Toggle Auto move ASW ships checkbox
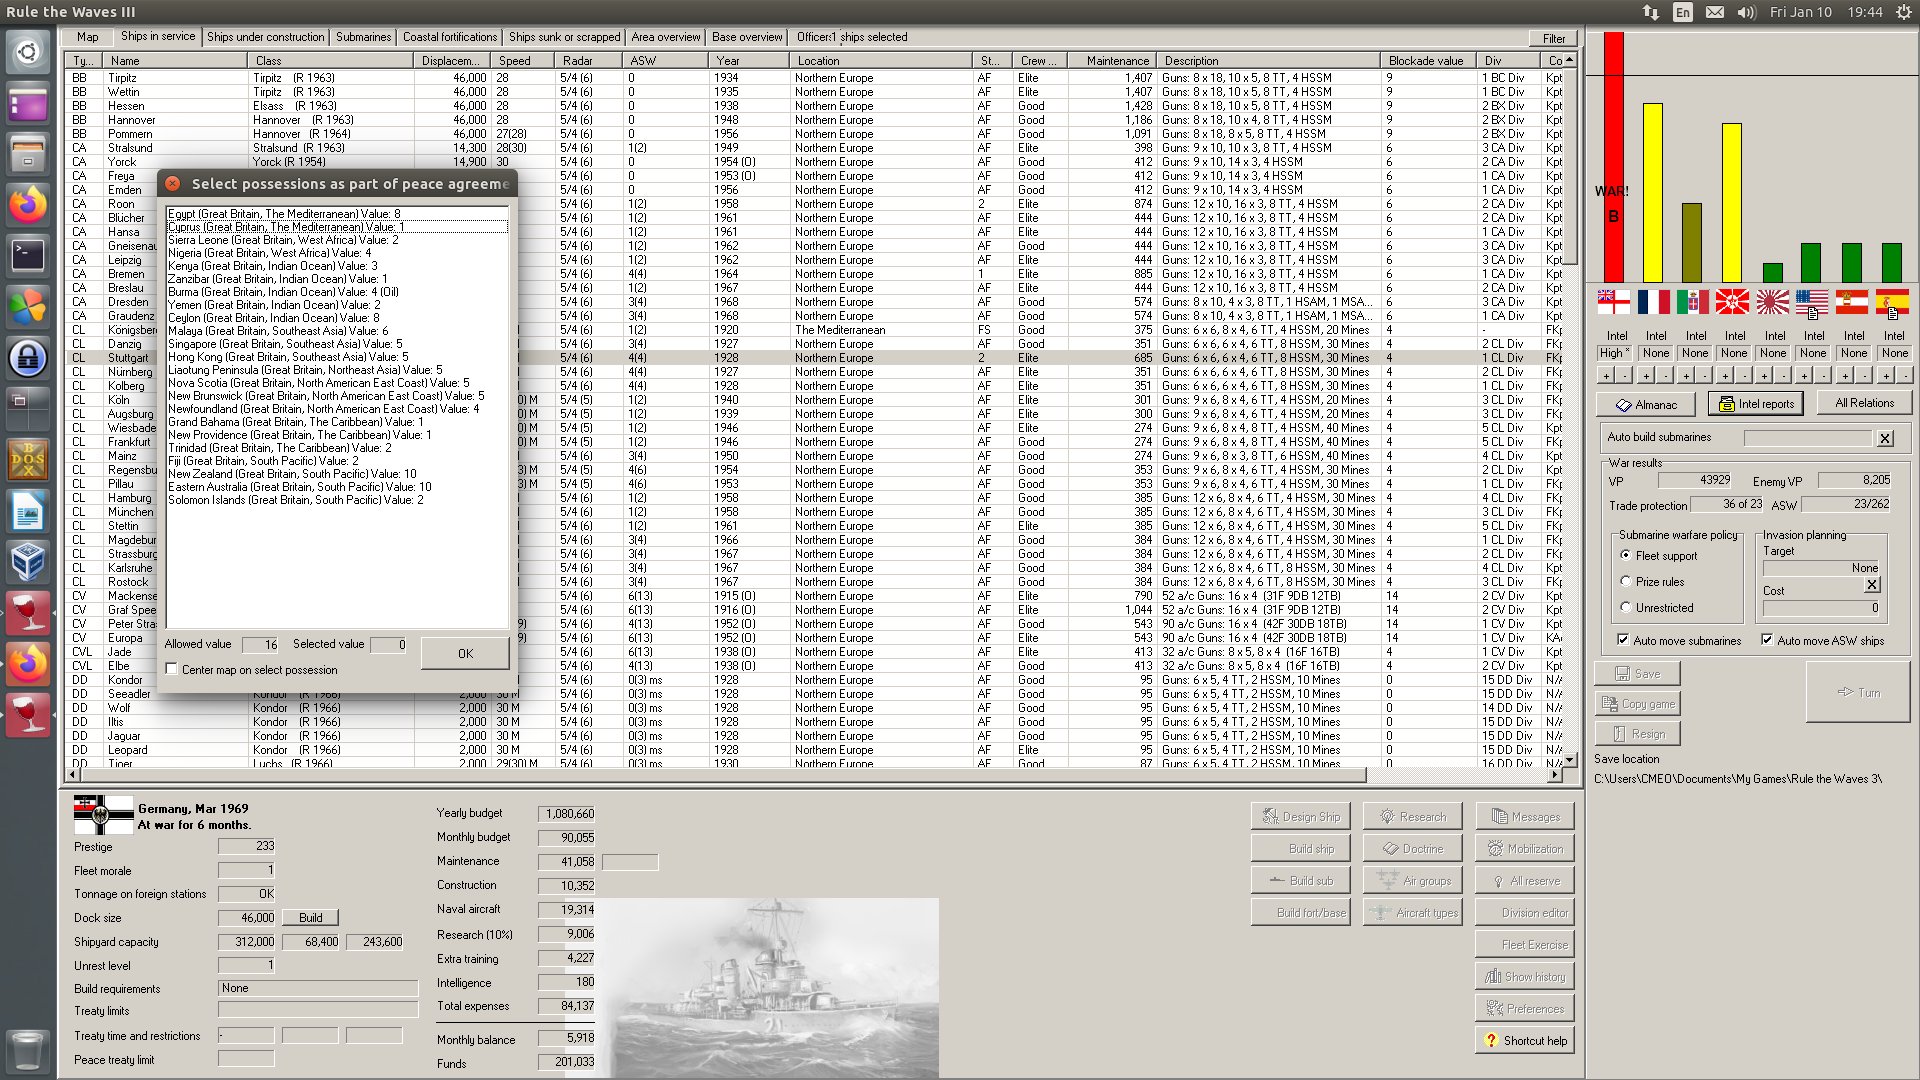 [1767, 640]
